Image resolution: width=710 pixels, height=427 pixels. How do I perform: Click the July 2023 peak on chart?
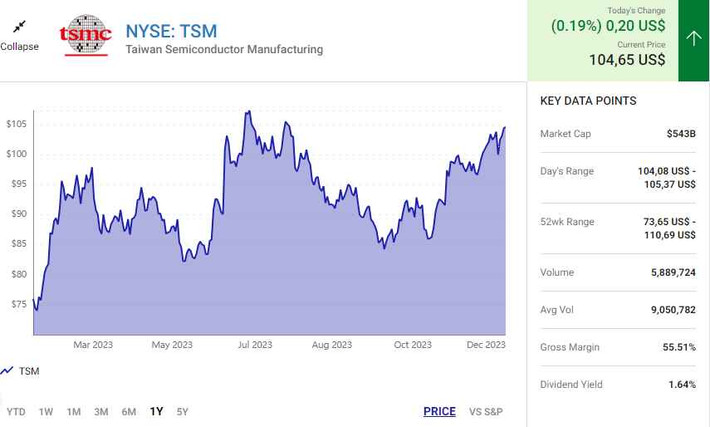click(x=248, y=111)
